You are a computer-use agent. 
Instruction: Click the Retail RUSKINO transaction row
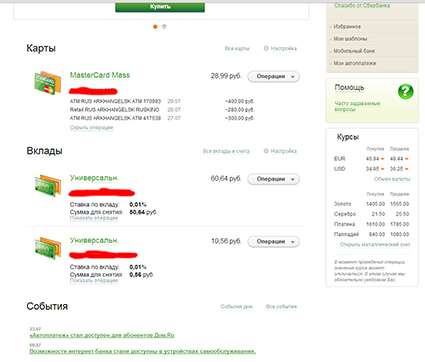[162, 110]
